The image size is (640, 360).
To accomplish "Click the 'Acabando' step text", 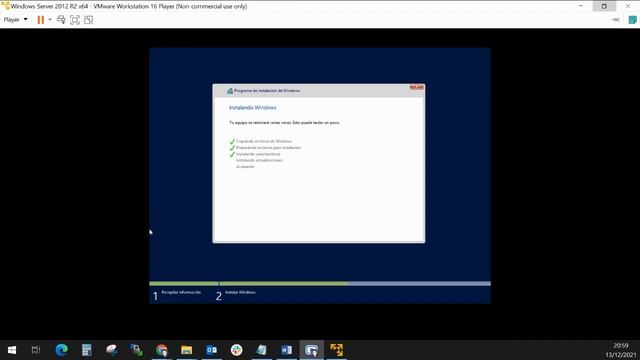I will [x=245, y=167].
